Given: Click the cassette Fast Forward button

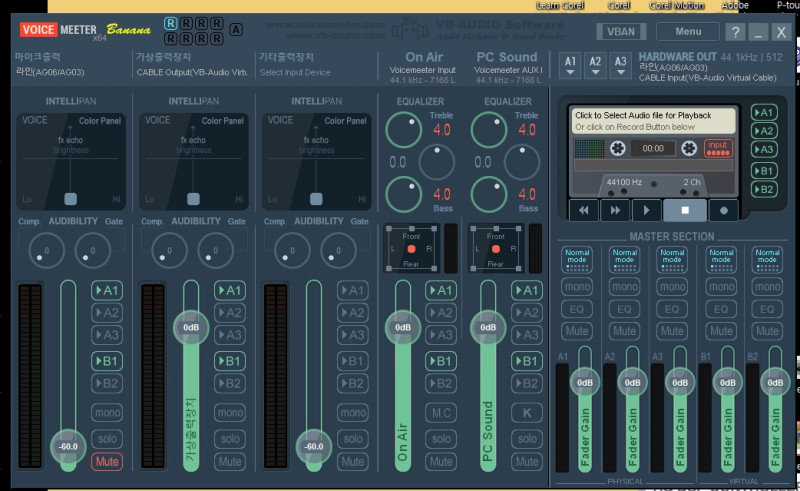Looking at the screenshot, I should pyautogui.click(x=617, y=211).
